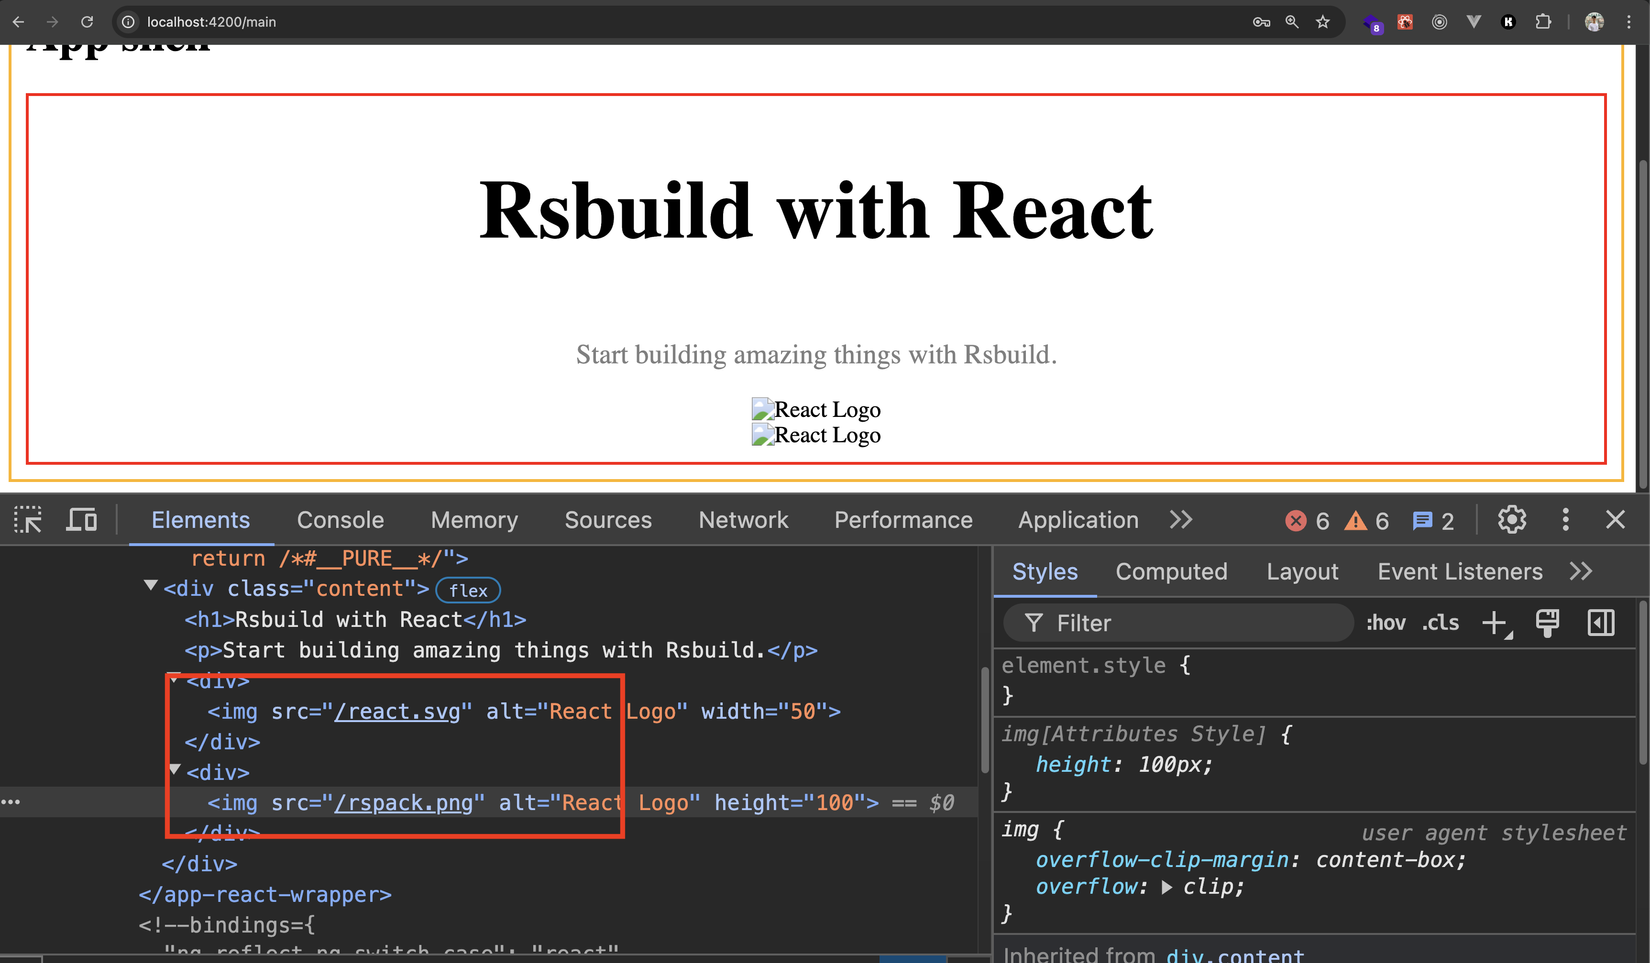
Task: Click the concentric-circles extension icon
Action: tap(1439, 21)
